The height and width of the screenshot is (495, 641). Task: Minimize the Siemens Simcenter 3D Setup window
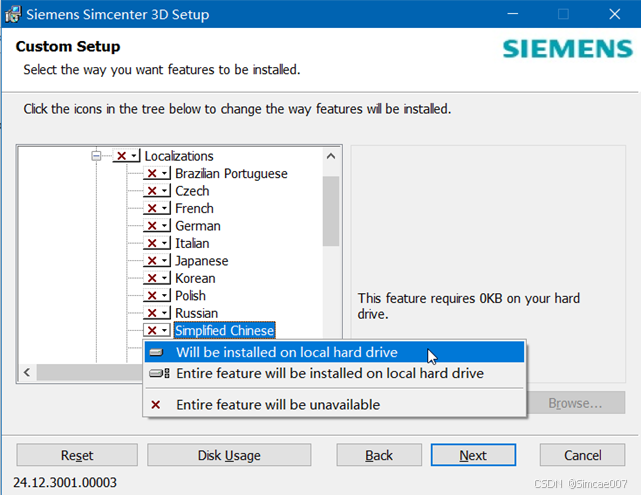coord(513,14)
